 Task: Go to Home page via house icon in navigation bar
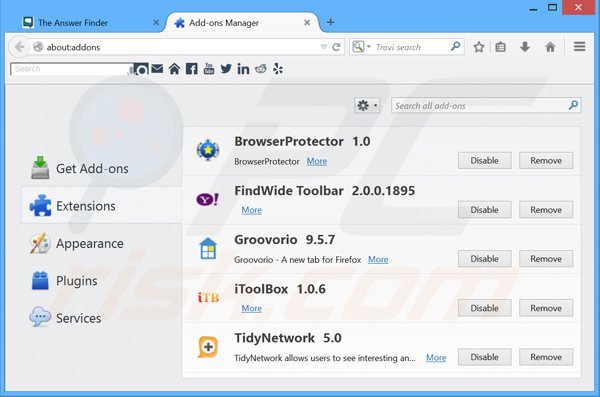pos(550,47)
